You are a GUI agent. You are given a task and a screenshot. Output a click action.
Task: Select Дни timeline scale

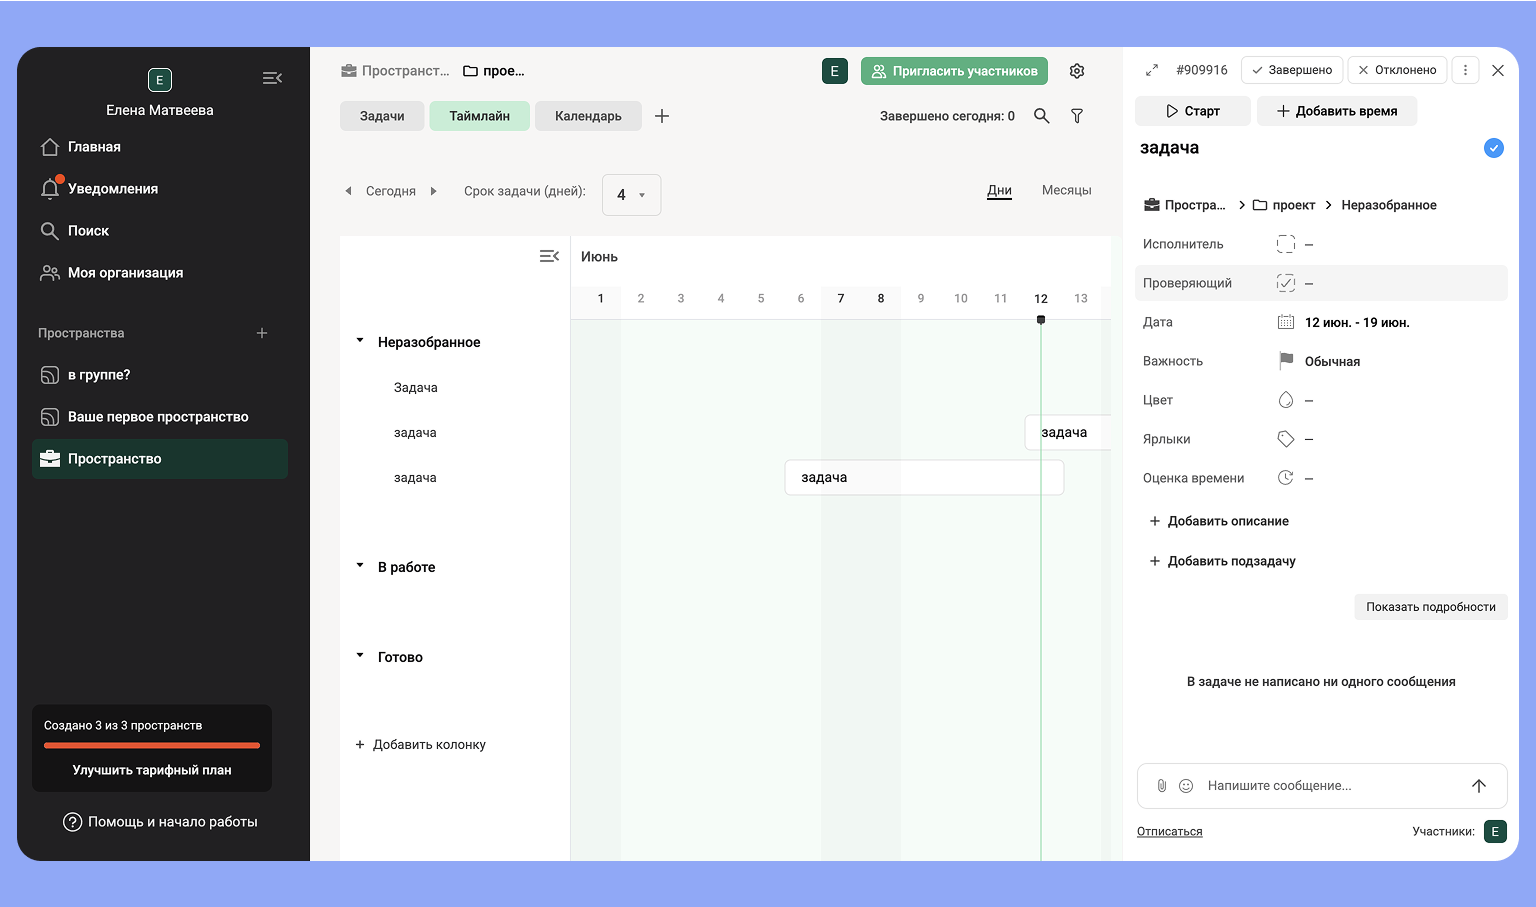point(999,190)
